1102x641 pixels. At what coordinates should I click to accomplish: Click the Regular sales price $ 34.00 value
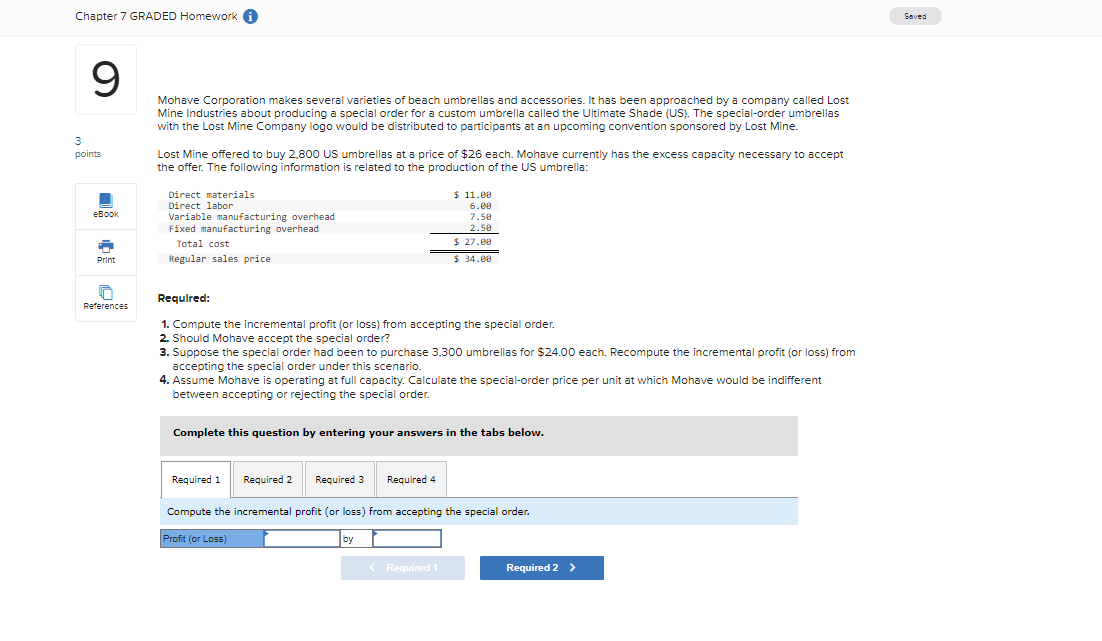[472, 259]
